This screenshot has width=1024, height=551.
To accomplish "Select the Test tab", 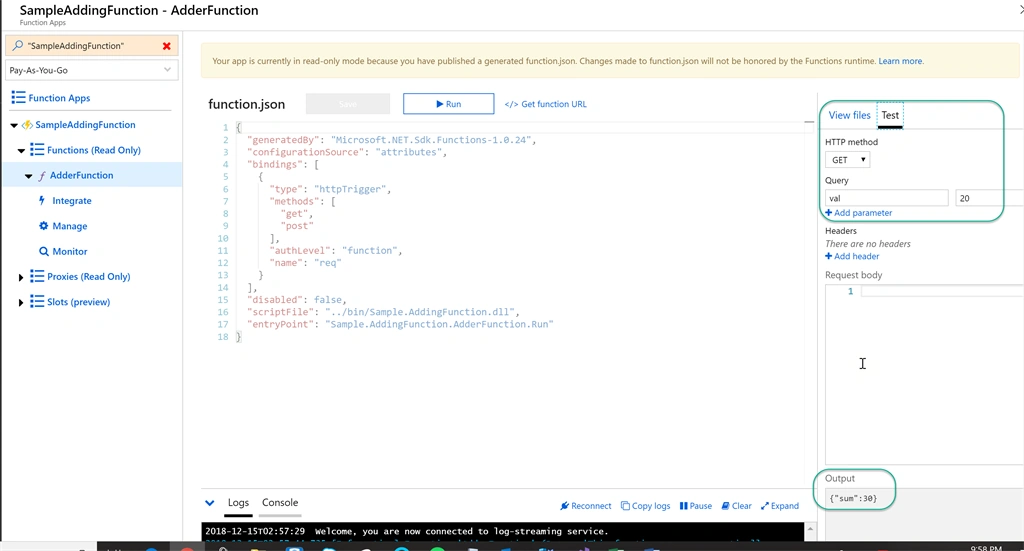I will pos(890,116).
